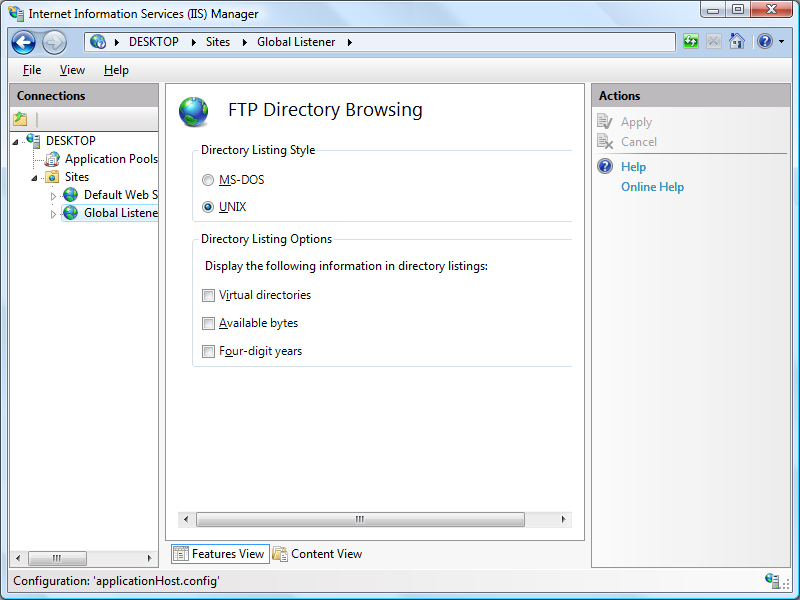Screen dimensions: 800x600
Task: Click the DESKTOP server computer icon
Action: pos(33,140)
